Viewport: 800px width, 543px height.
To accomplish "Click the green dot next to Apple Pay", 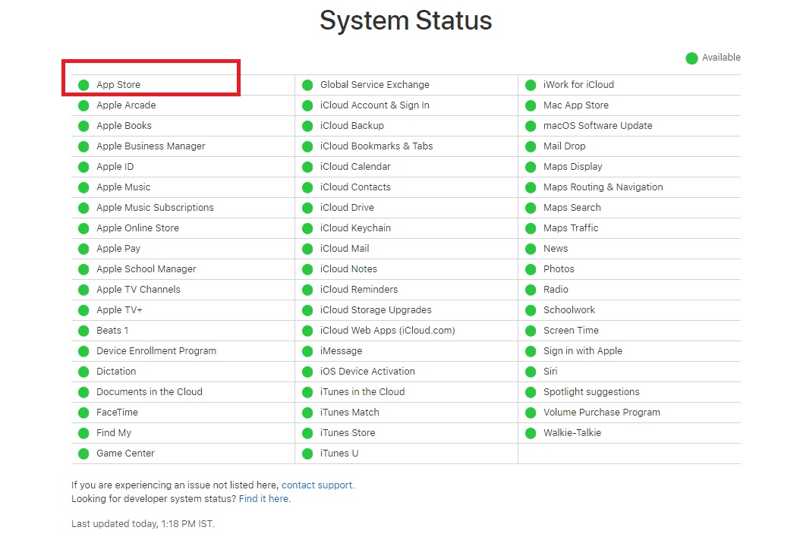I will [84, 249].
